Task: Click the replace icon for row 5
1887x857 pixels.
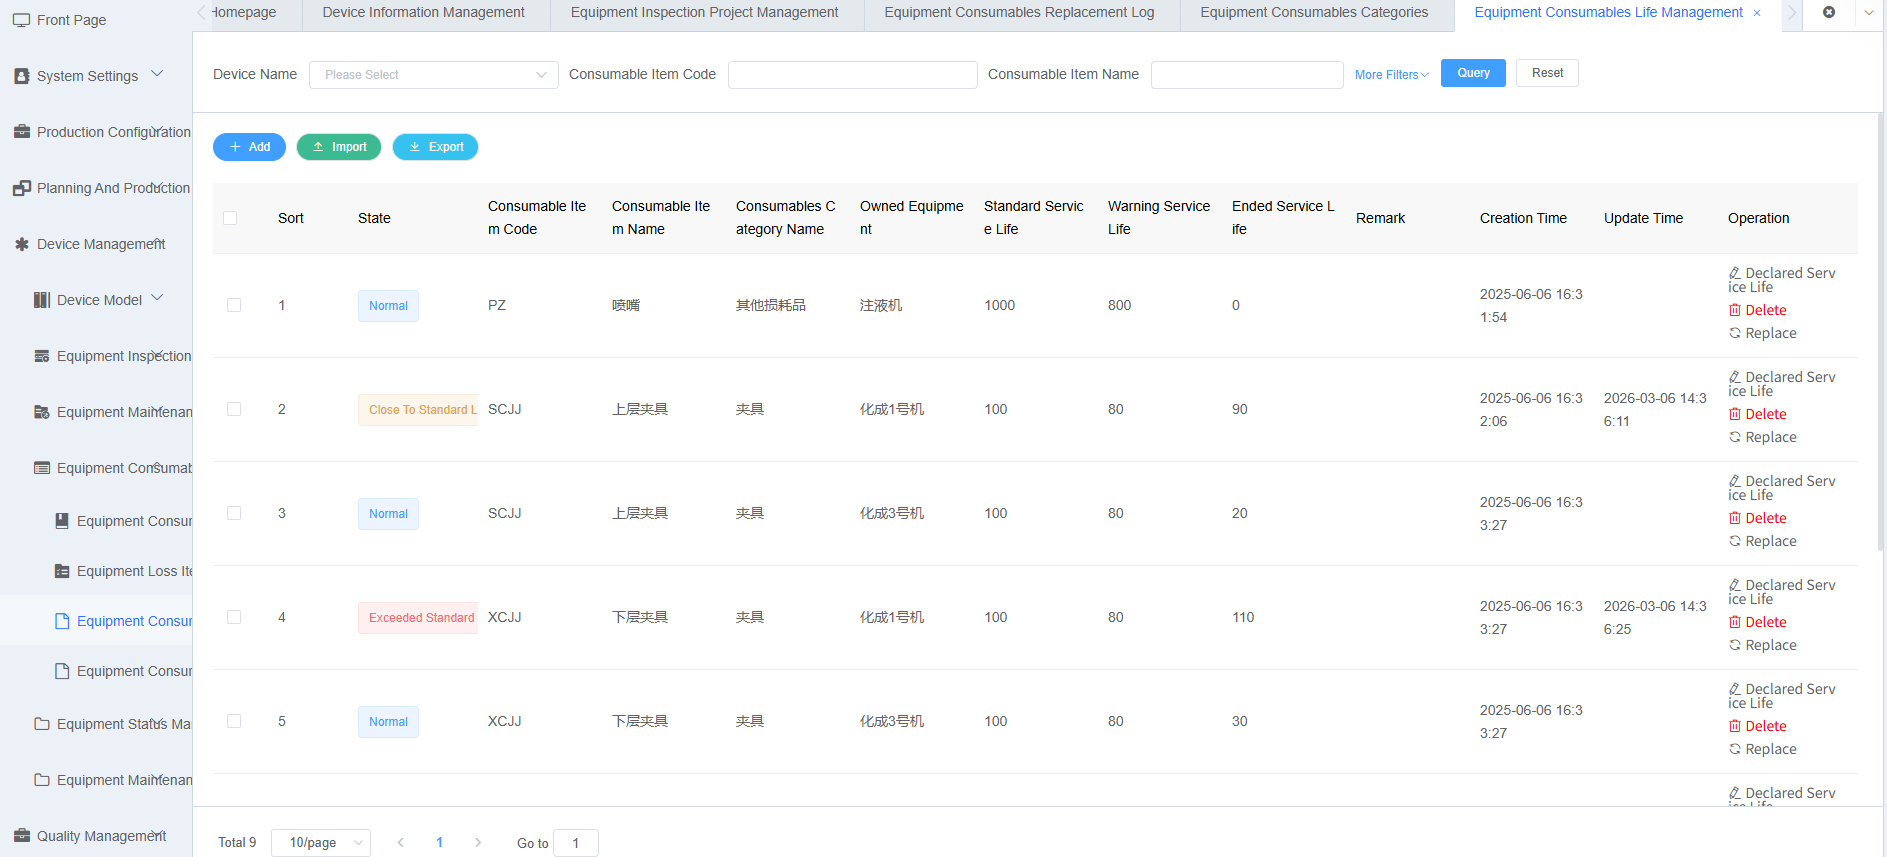Action: (x=1735, y=749)
